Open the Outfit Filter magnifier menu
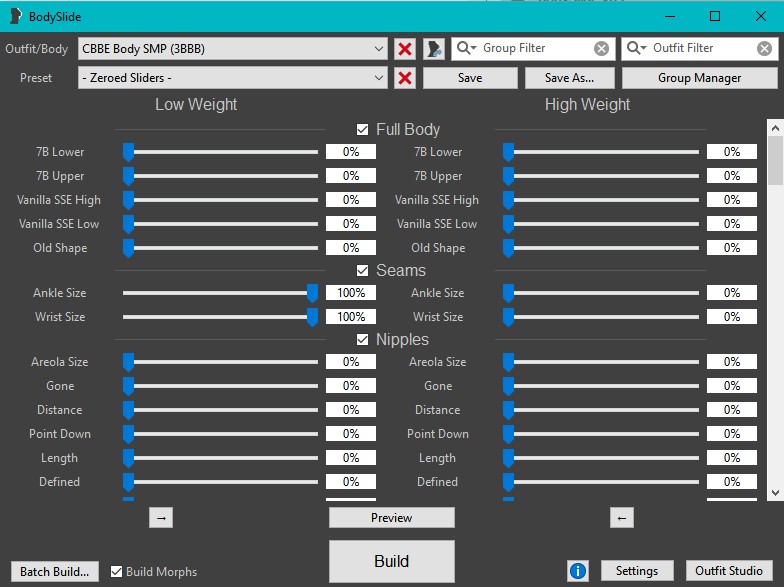 click(x=636, y=48)
